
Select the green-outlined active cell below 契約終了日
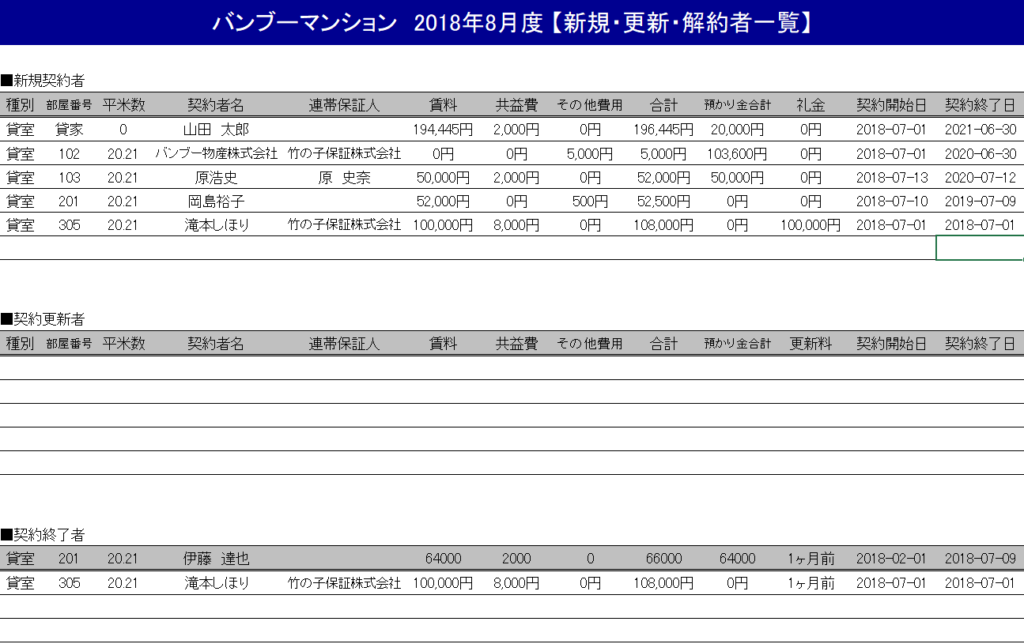(980, 248)
